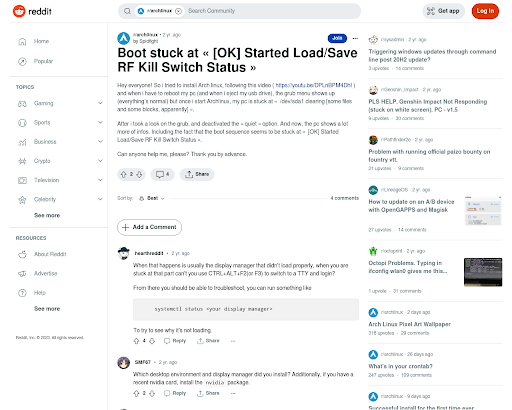Image resolution: width=512 pixels, height=410 pixels.
Task: Remove the r/archlinux search filter chip
Action: click(x=178, y=11)
